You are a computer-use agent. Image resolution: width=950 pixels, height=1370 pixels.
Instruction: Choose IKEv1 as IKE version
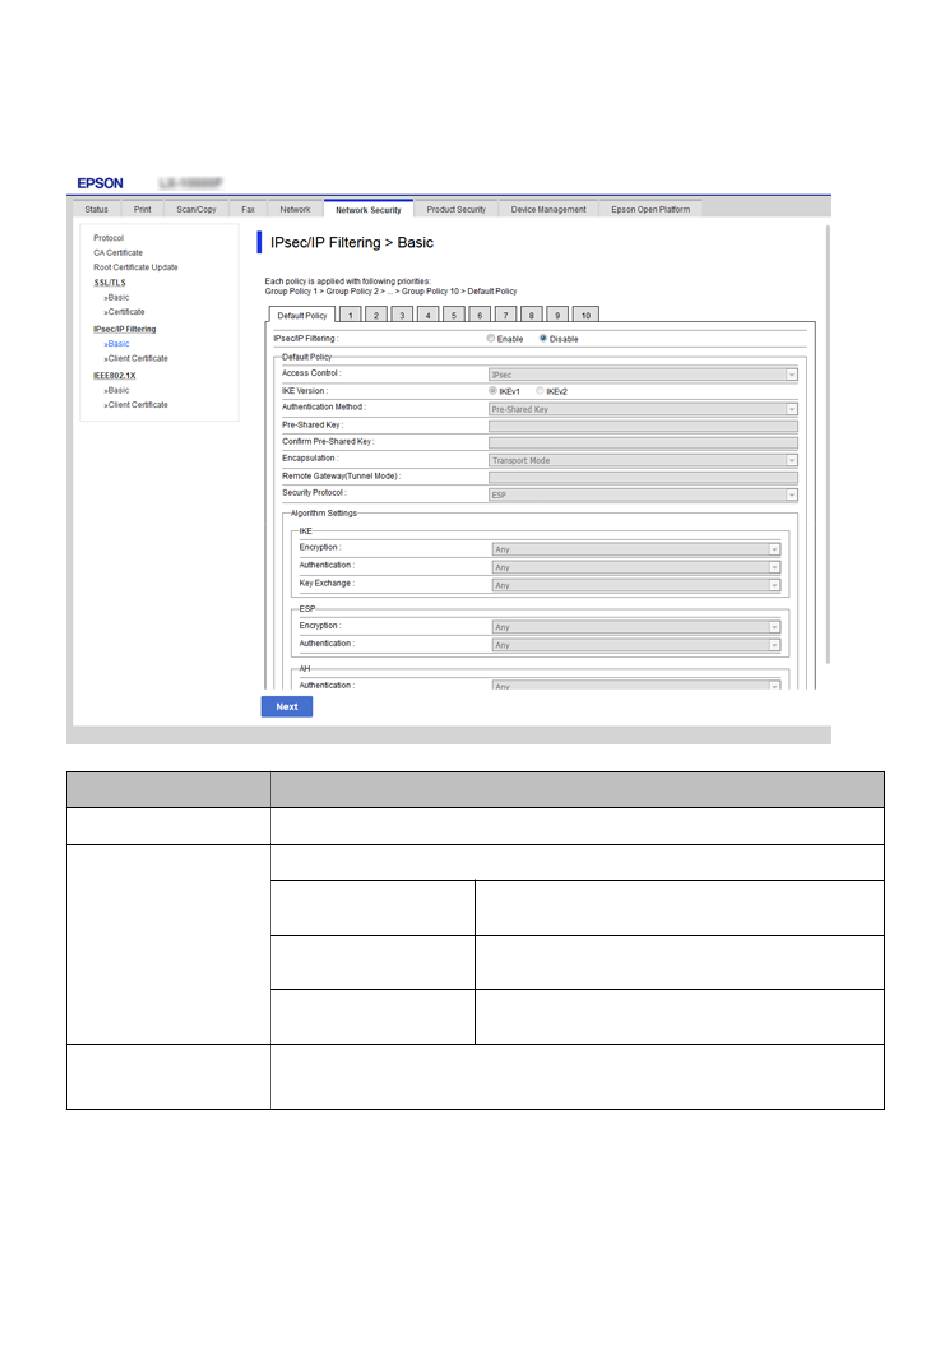pyautogui.click(x=493, y=391)
